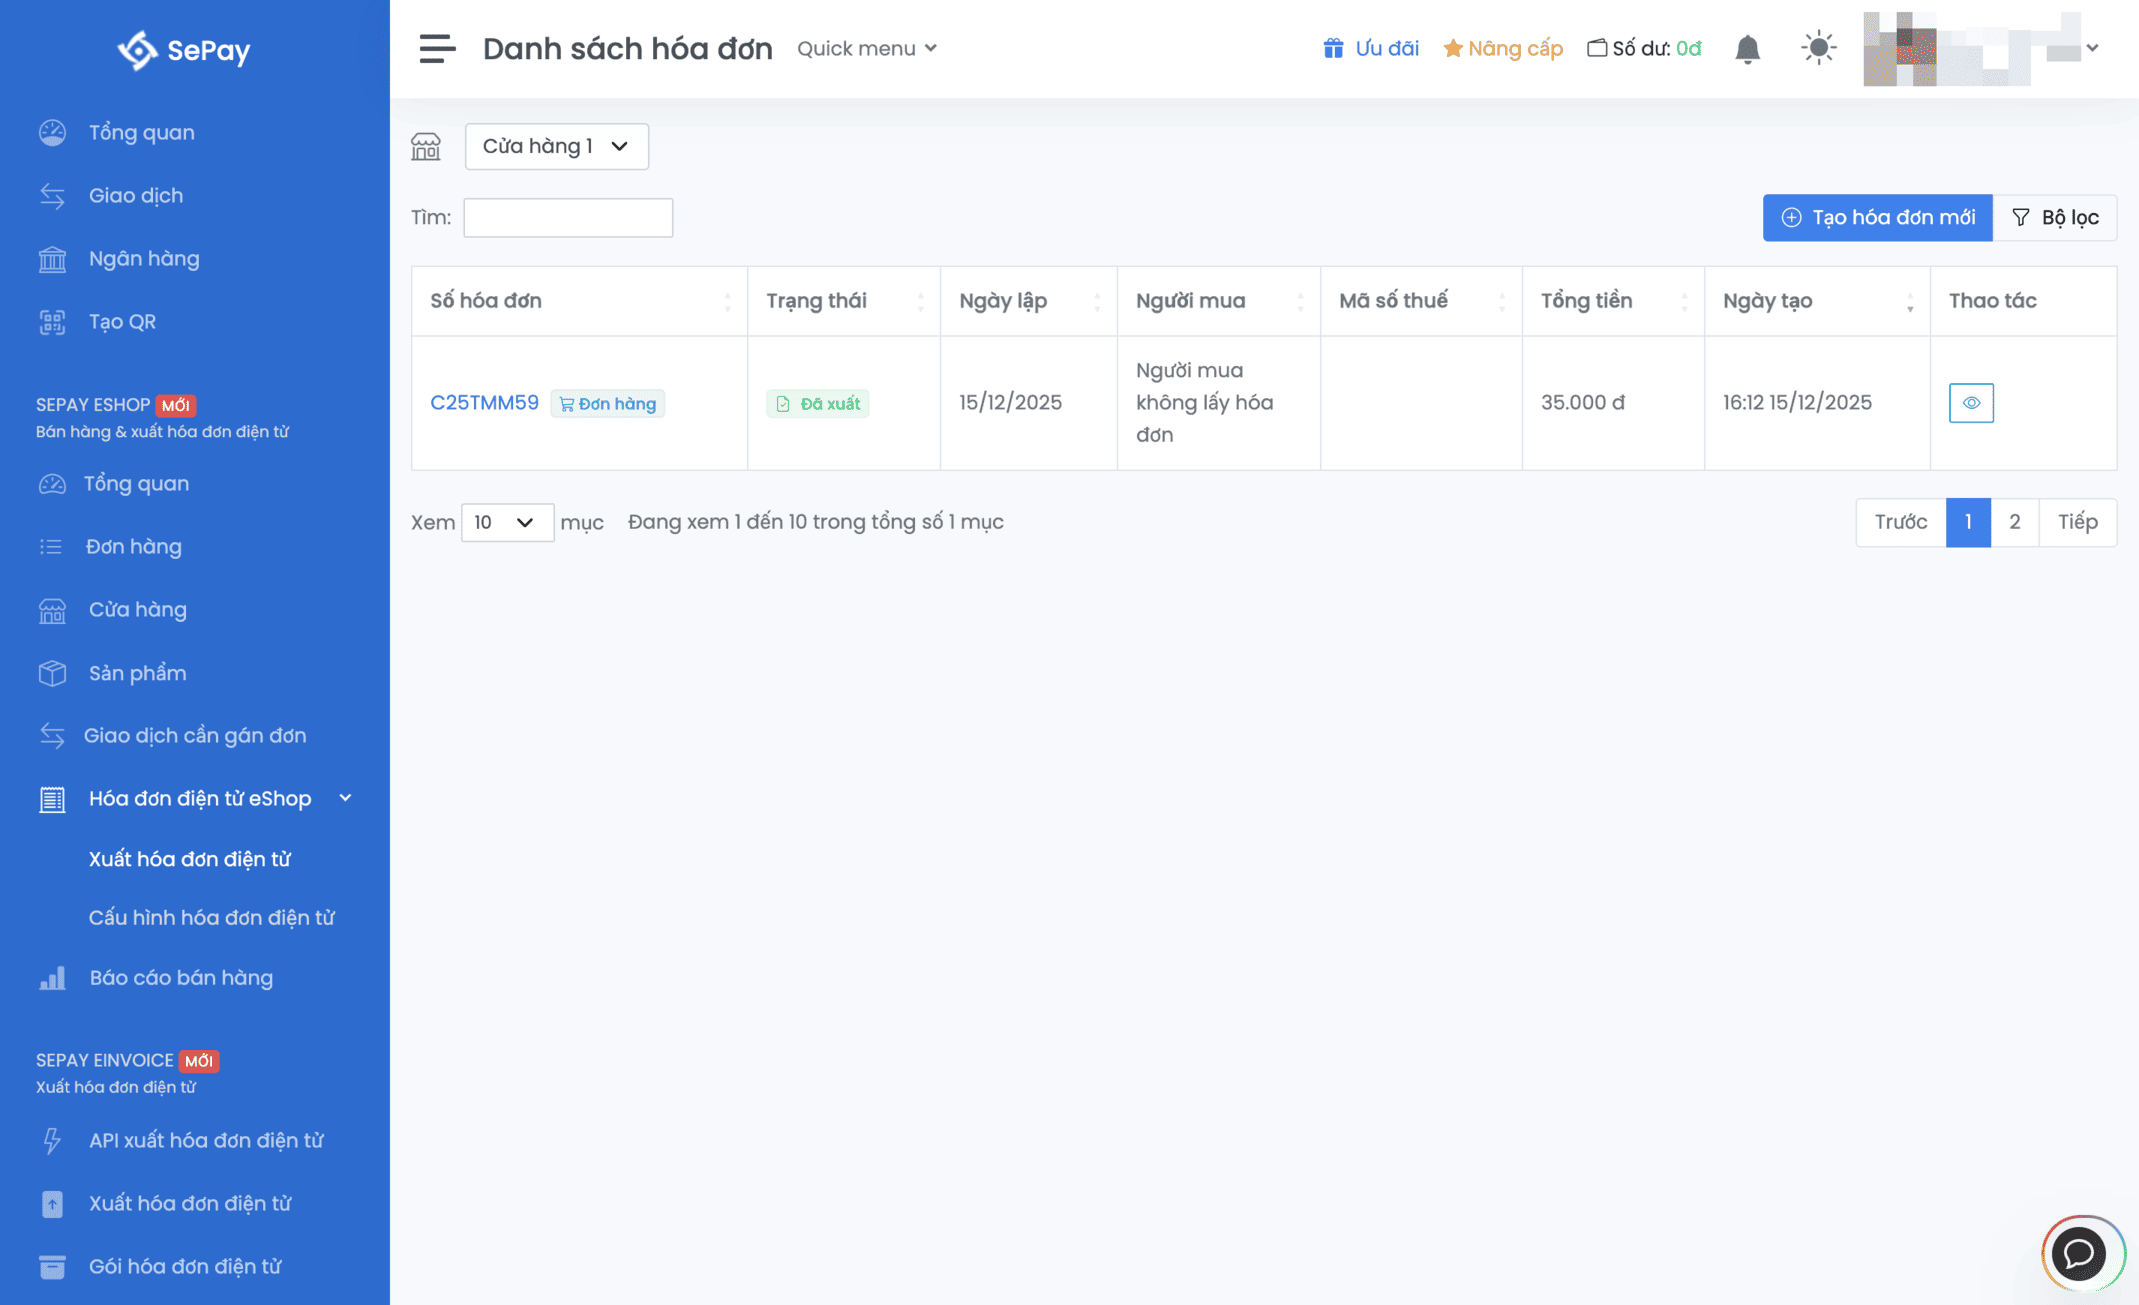The height and width of the screenshot is (1305, 2139).
Task: Change the rows-per-page selector showing 10
Action: point(506,522)
